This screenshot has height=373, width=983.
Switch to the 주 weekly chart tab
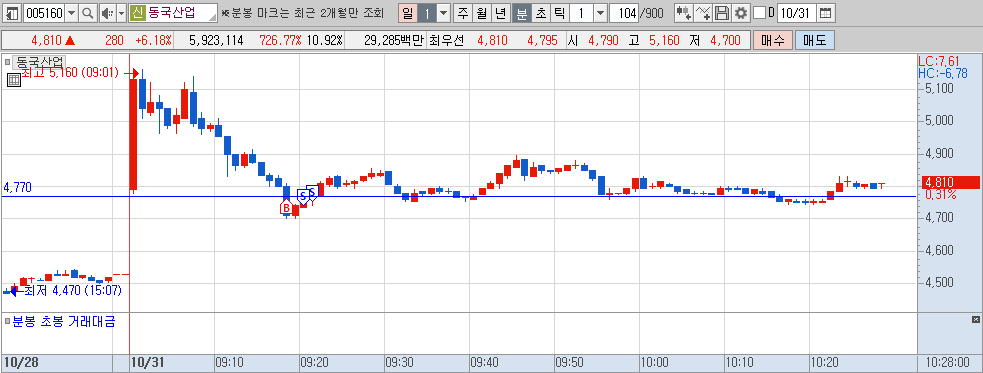pyautogui.click(x=463, y=13)
